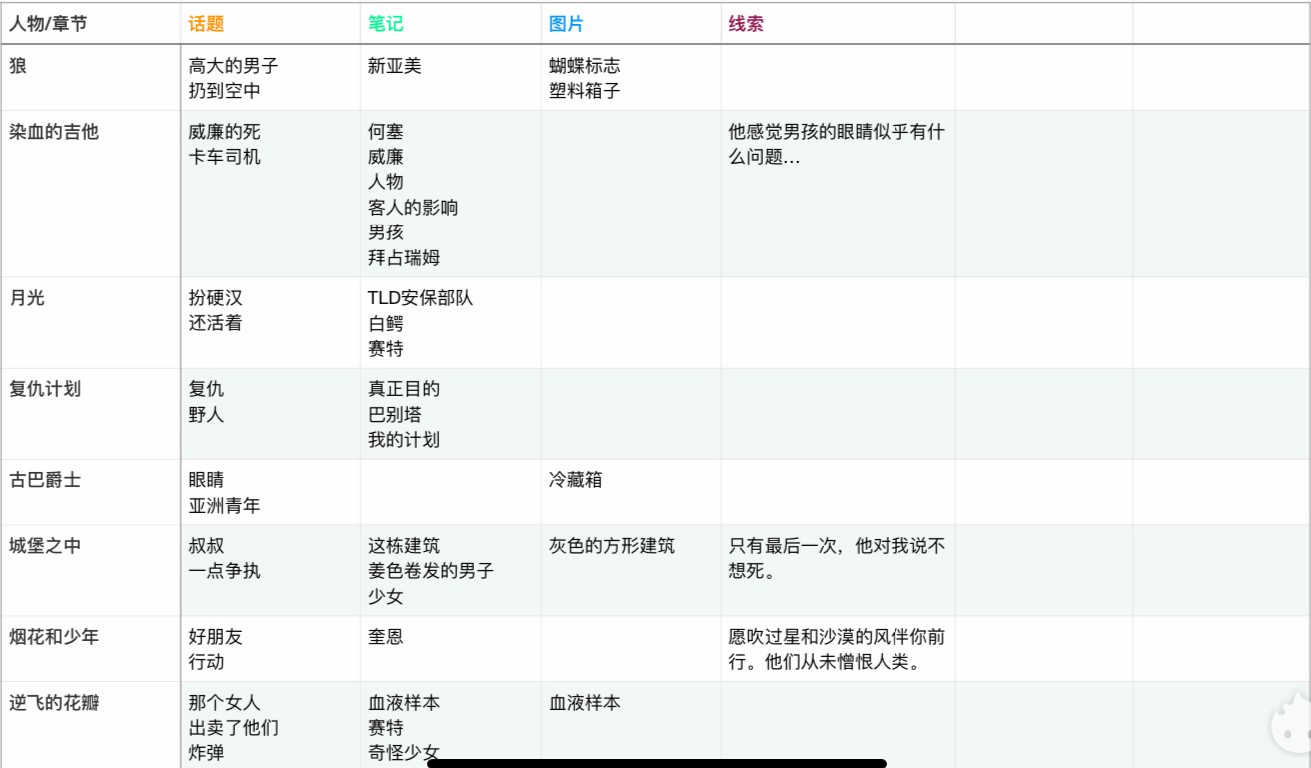
Task: Open the note 巴别塔
Action: [x=395, y=414]
